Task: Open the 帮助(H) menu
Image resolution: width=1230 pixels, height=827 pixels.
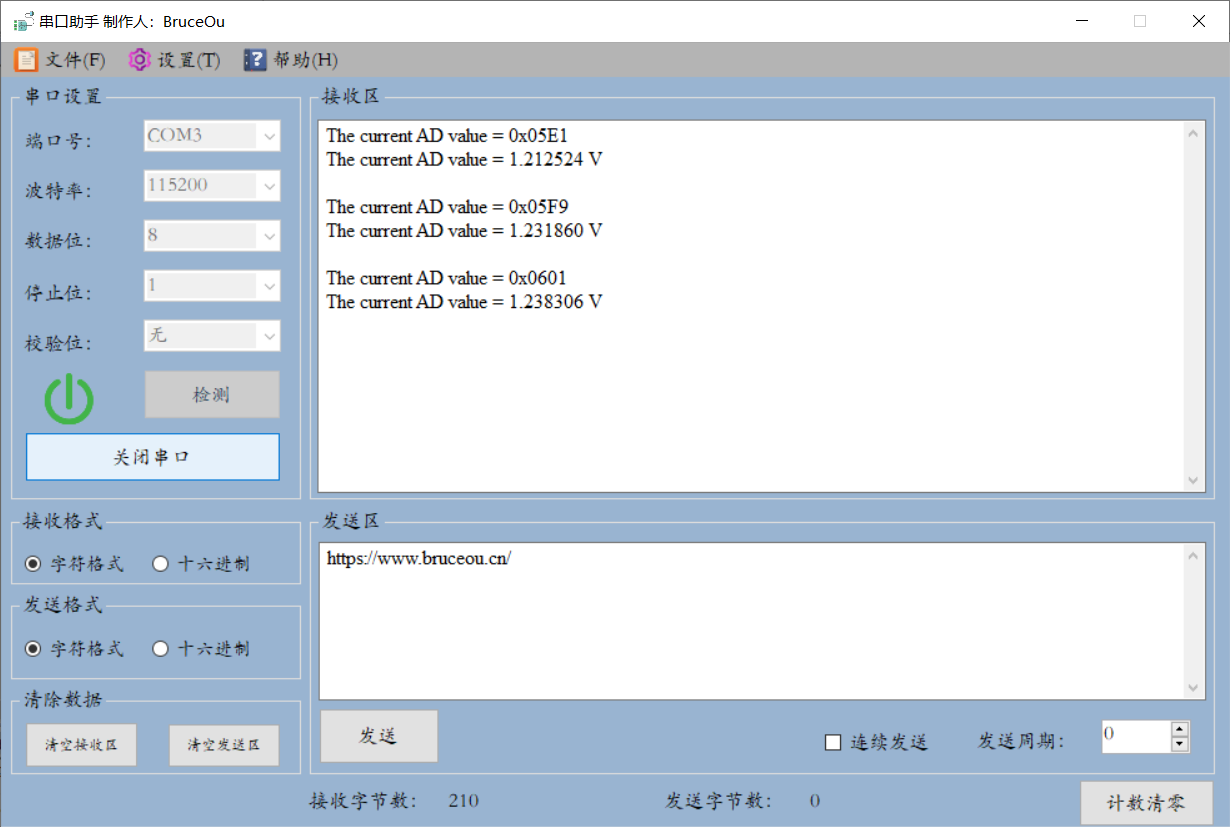Action: tap(291, 60)
